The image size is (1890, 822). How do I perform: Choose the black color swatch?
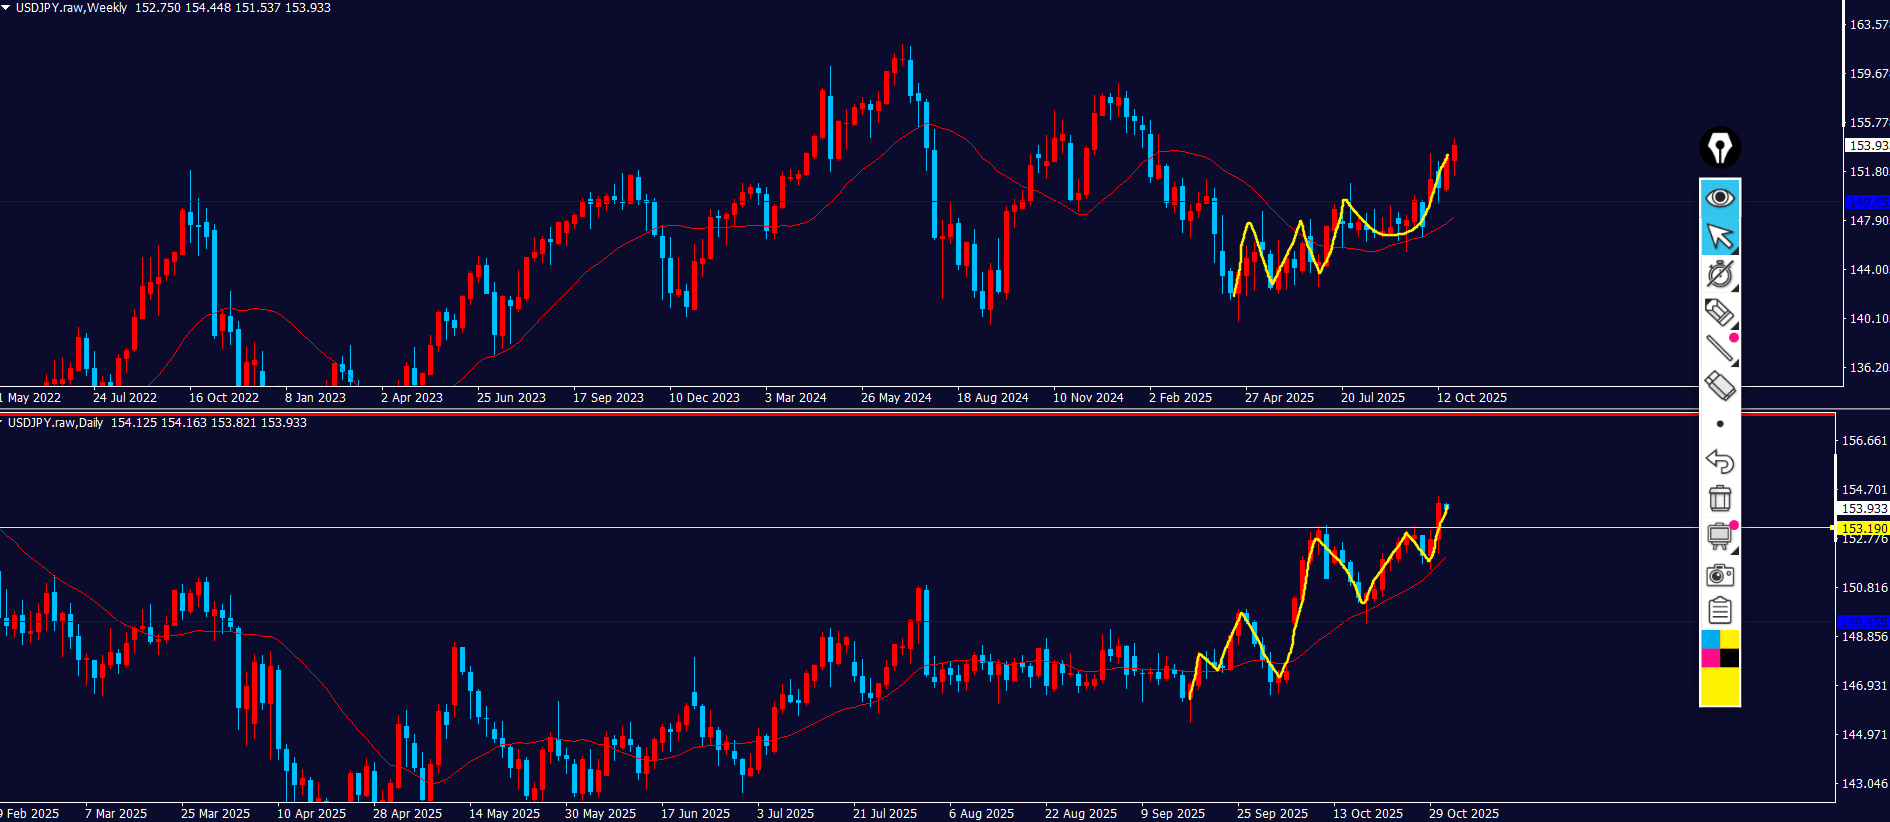[x=1729, y=658]
